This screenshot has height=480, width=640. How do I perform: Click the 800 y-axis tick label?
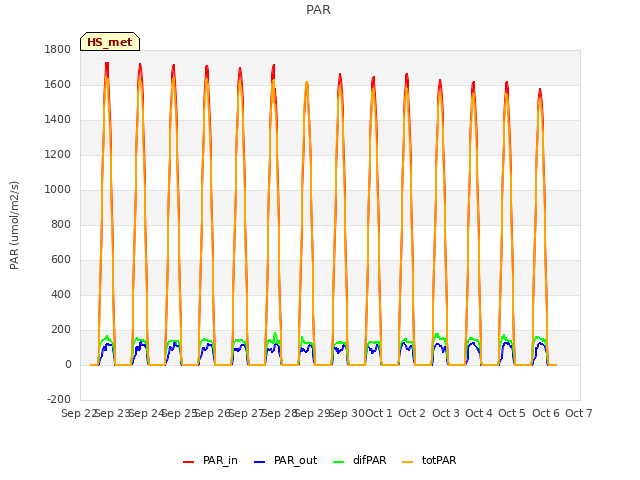click(x=61, y=224)
